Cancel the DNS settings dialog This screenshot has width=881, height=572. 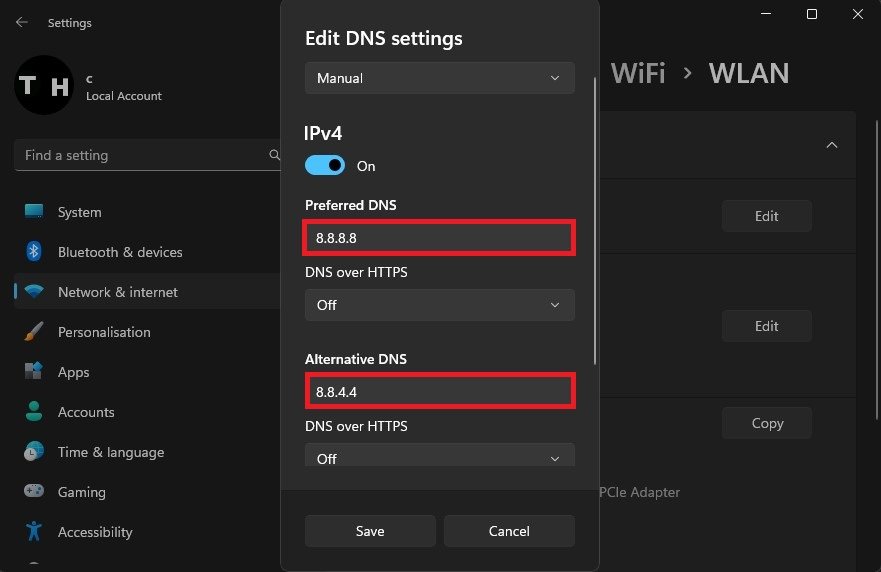pos(509,531)
